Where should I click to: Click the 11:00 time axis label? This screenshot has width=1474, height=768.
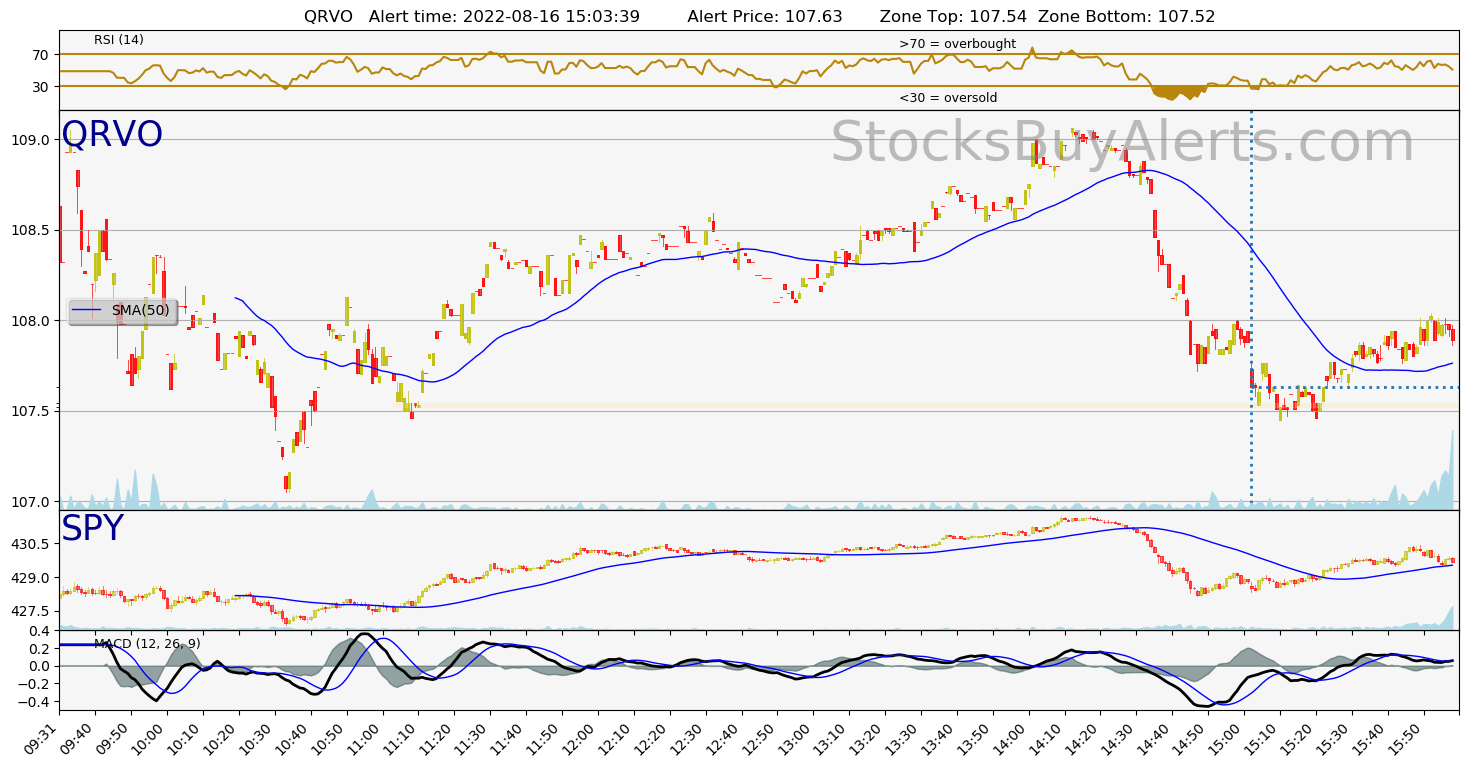(x=365, y=734)
